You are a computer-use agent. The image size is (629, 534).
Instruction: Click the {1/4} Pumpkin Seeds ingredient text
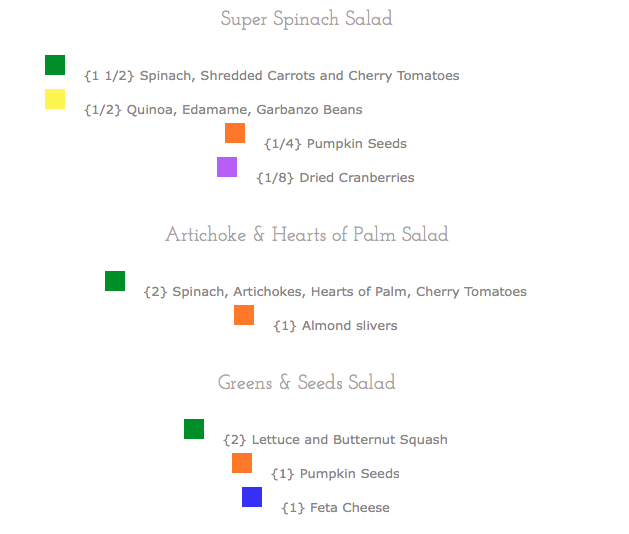pos(335,144)
